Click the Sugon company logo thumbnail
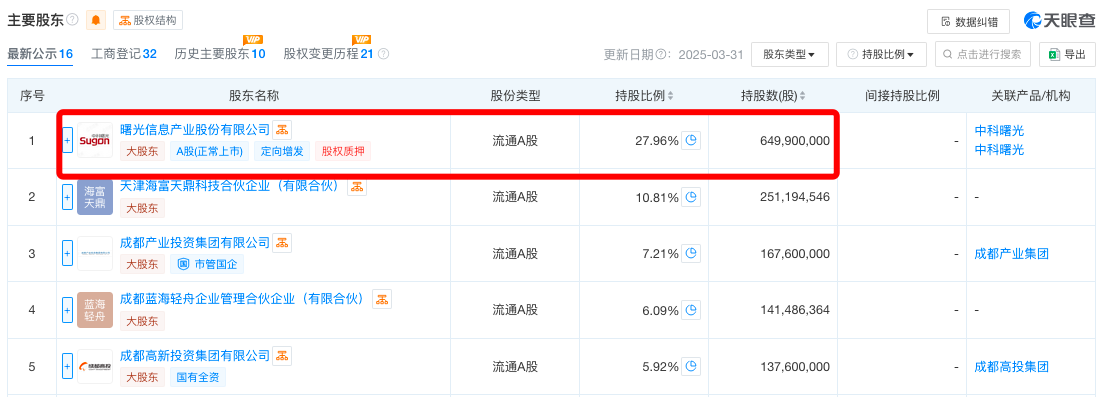1109x397 pixels. click(x=95, y=141)
